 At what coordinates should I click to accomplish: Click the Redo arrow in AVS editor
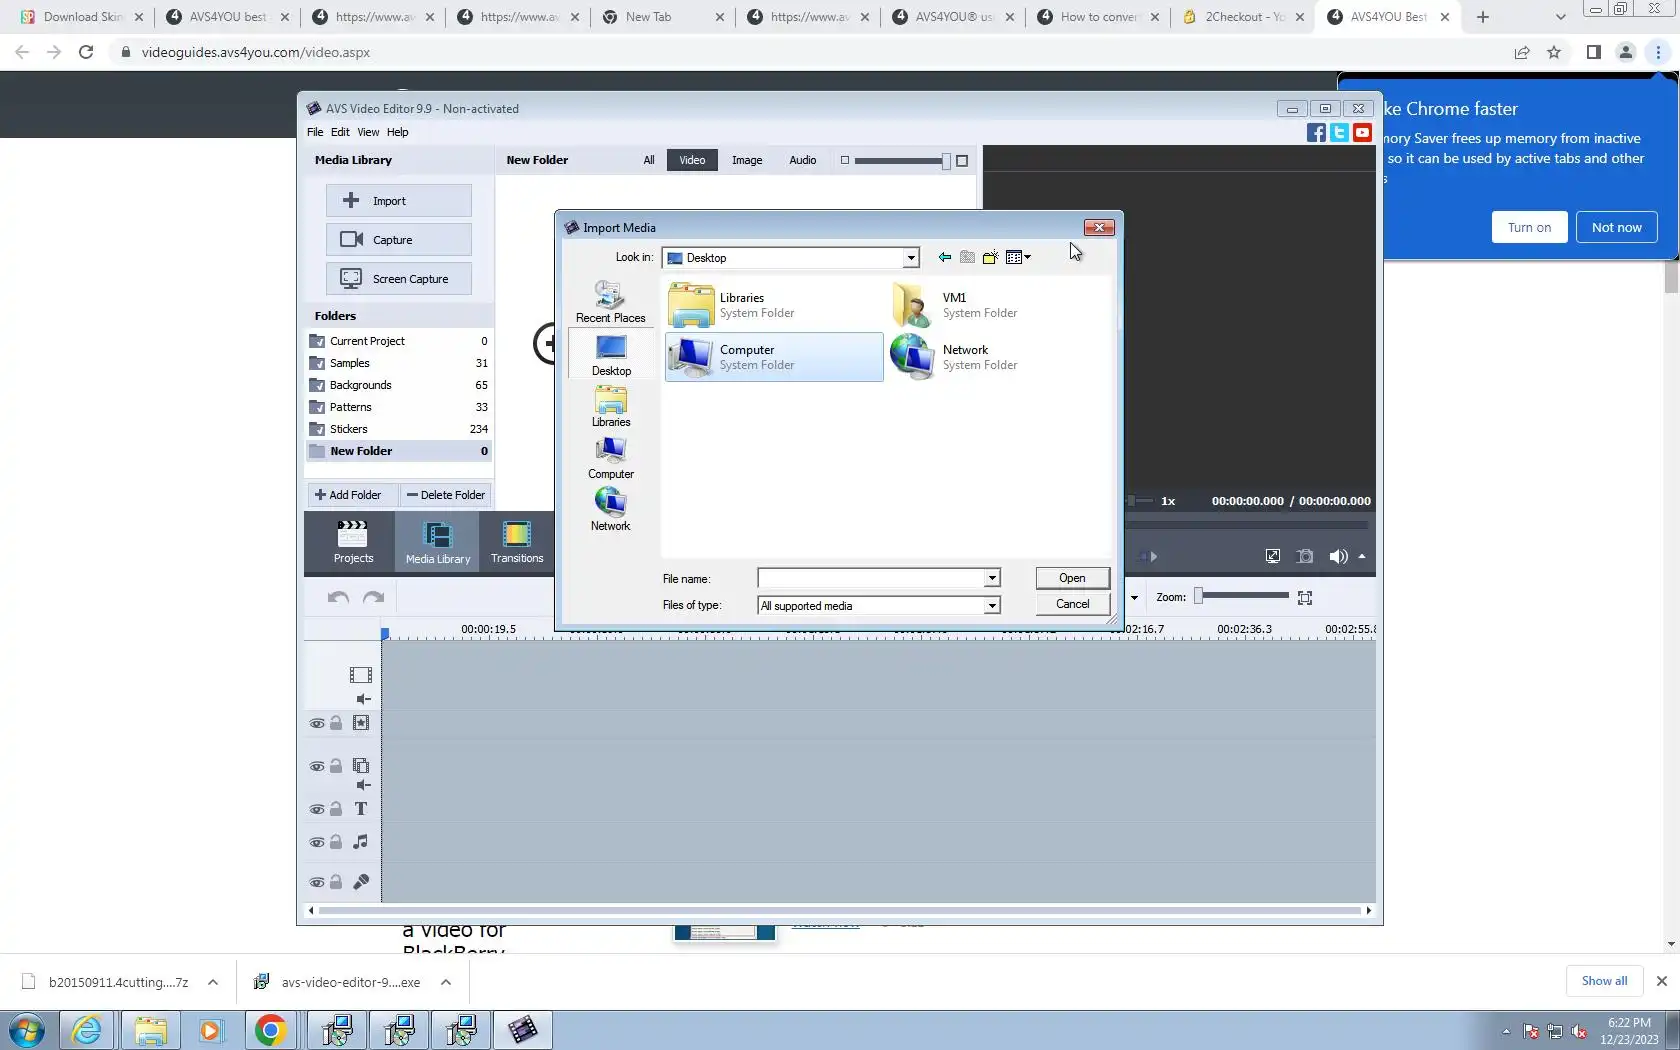click(374, 598)
